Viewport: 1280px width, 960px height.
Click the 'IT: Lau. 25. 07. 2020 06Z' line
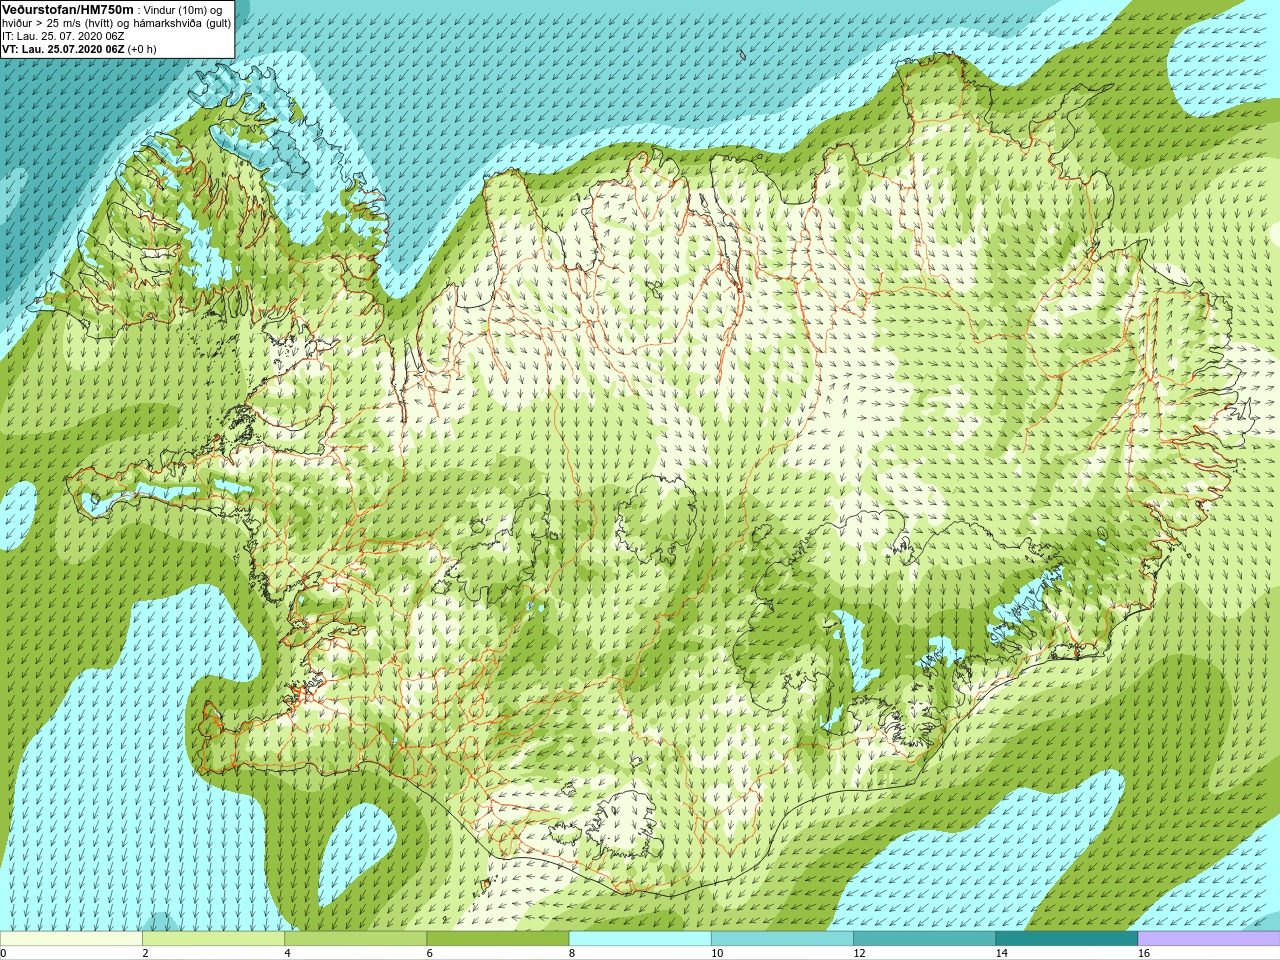(63, 36)
